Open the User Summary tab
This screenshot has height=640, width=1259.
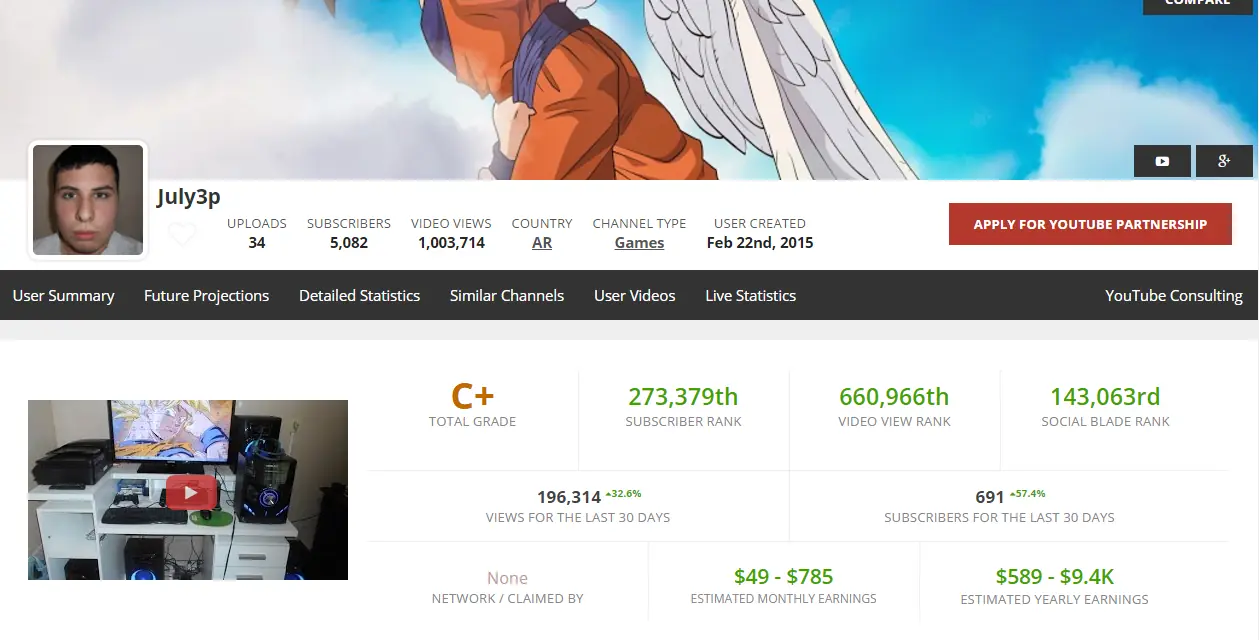63,295
